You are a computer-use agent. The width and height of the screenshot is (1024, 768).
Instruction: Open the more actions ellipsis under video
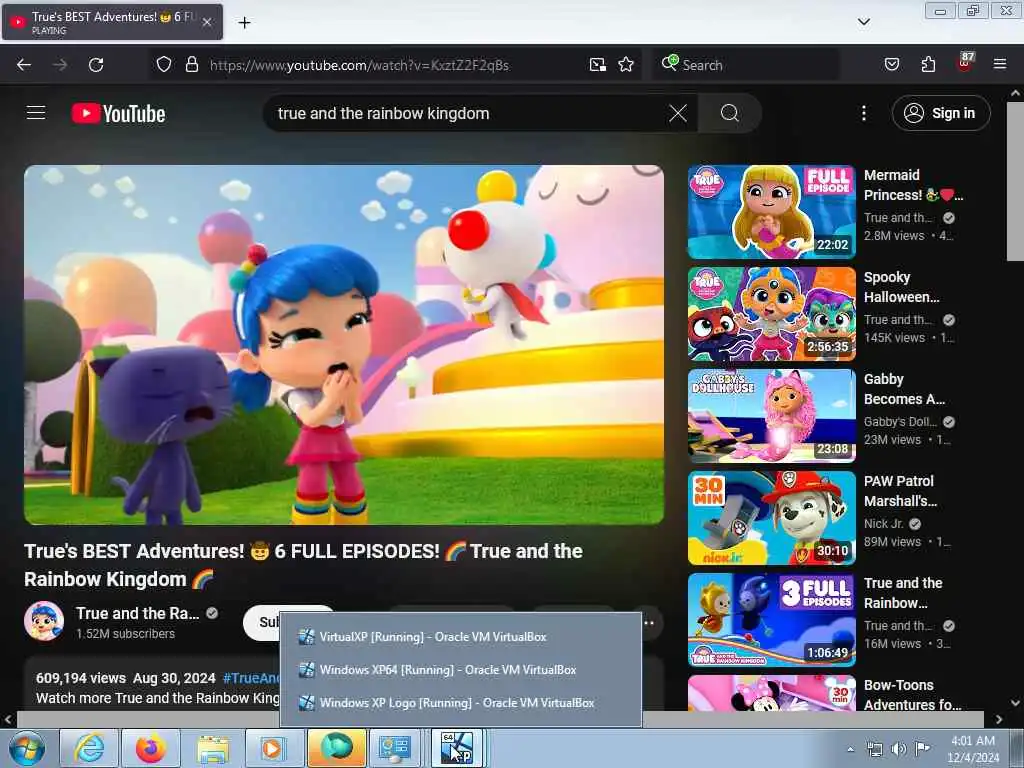click(x=649, y=623)
